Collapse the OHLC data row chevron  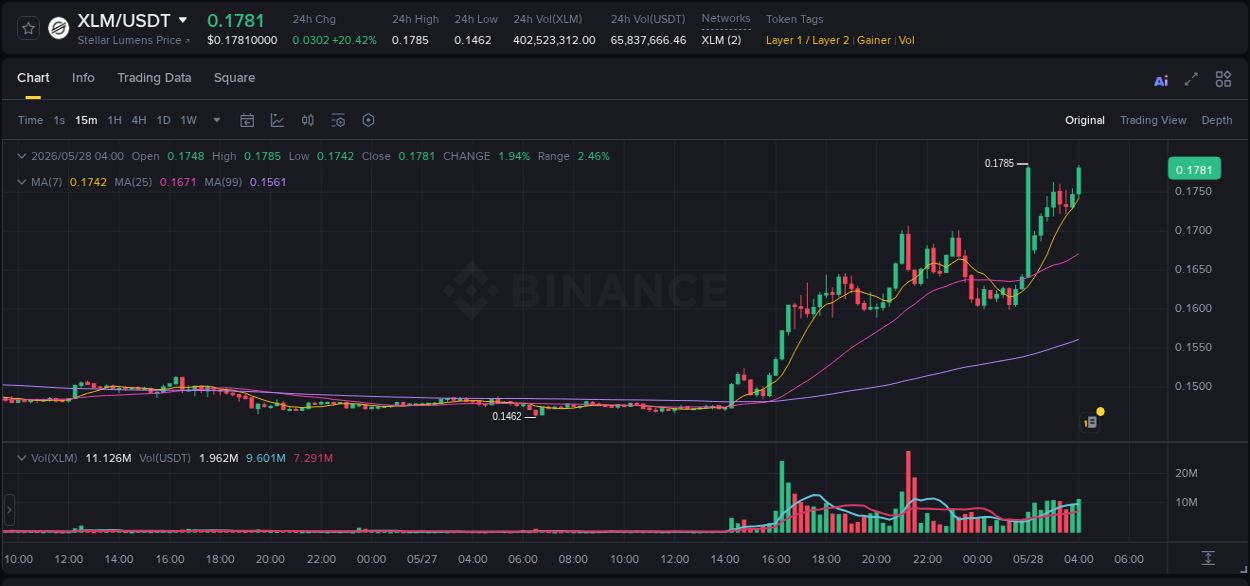[x=22, y=156]
